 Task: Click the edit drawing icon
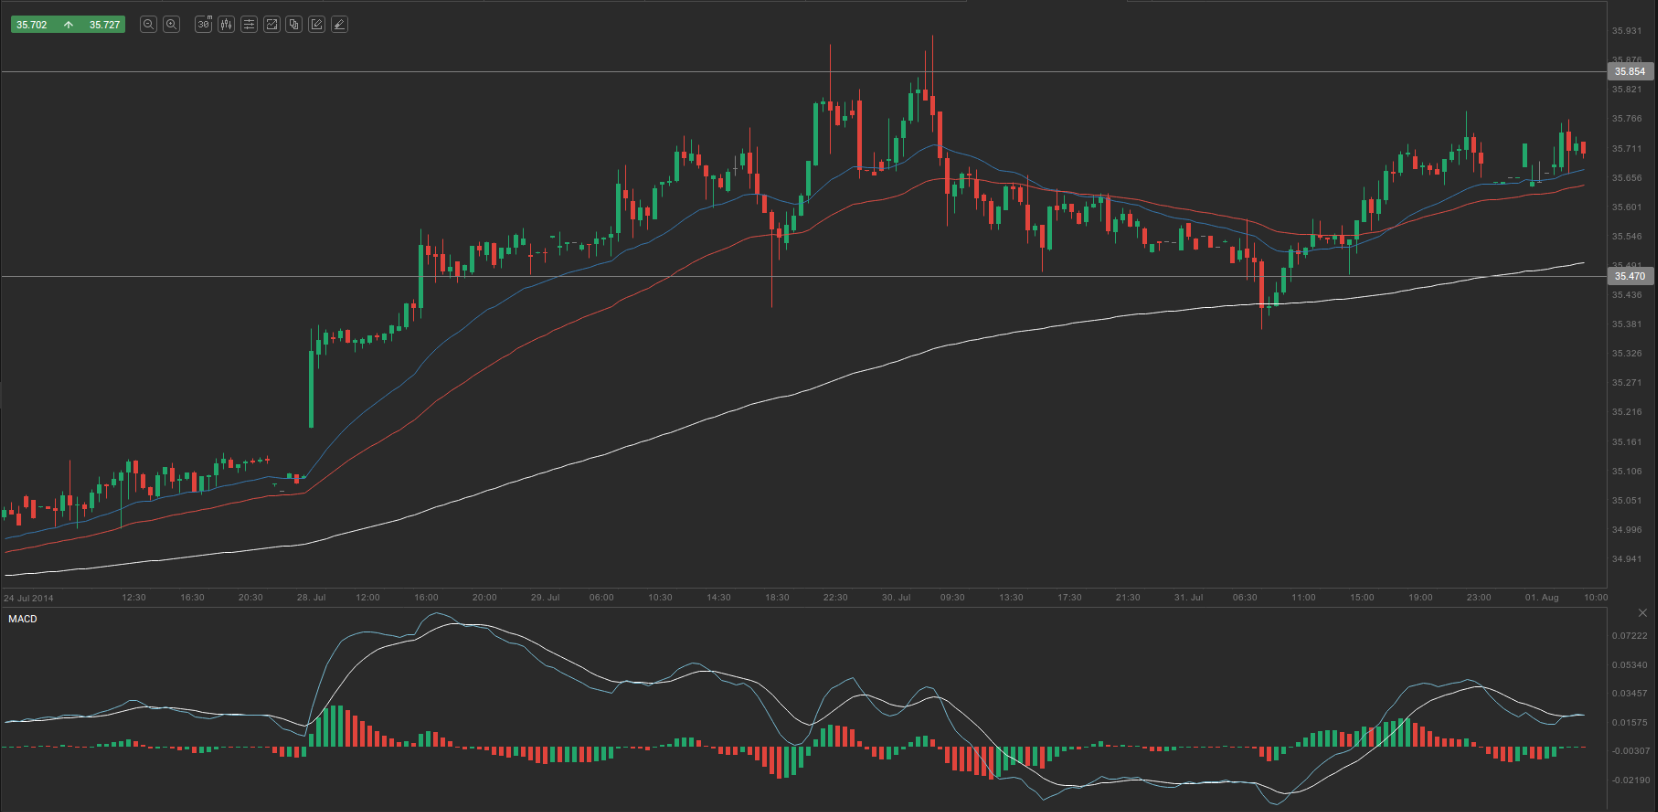317,24
